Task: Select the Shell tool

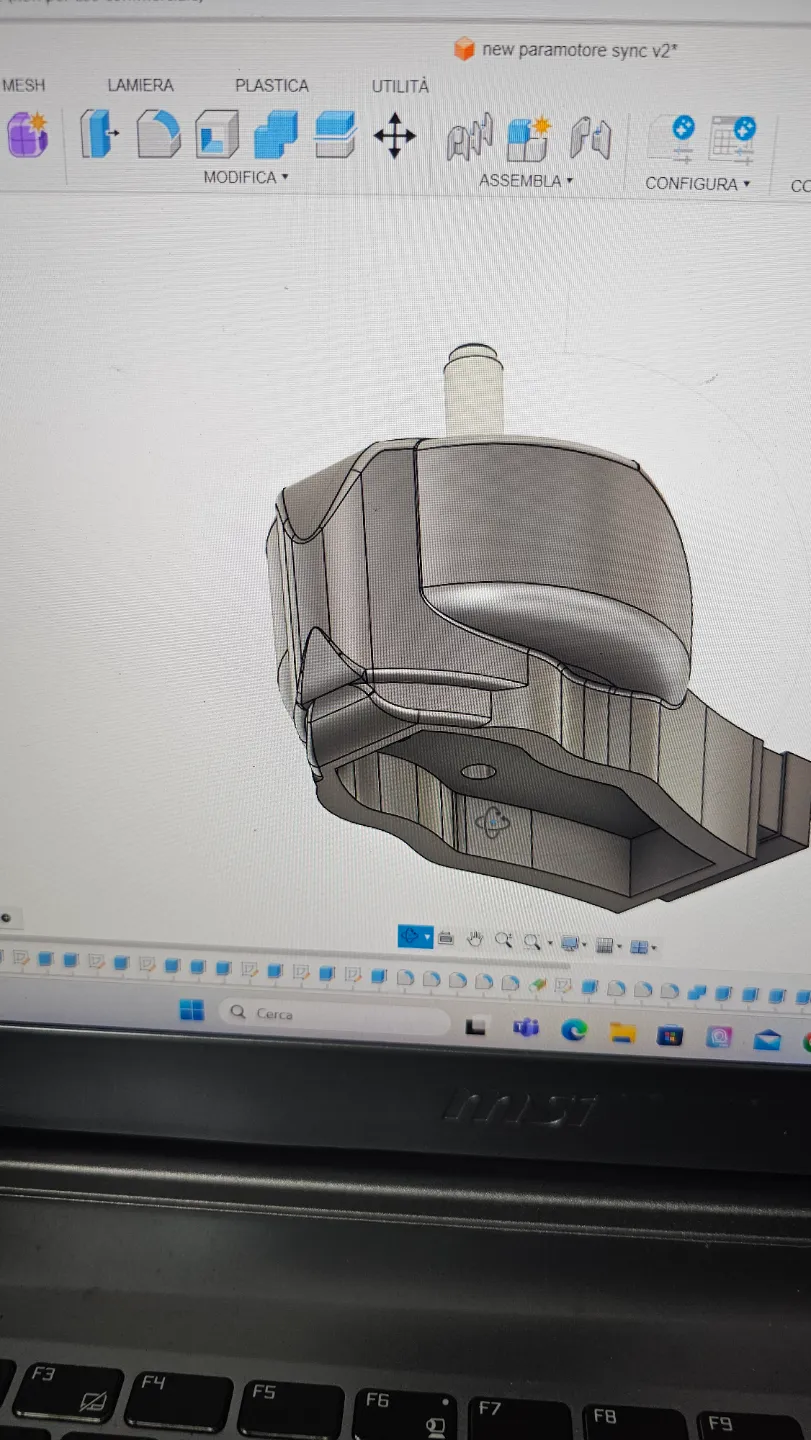Action: click(x=217, y=134)
